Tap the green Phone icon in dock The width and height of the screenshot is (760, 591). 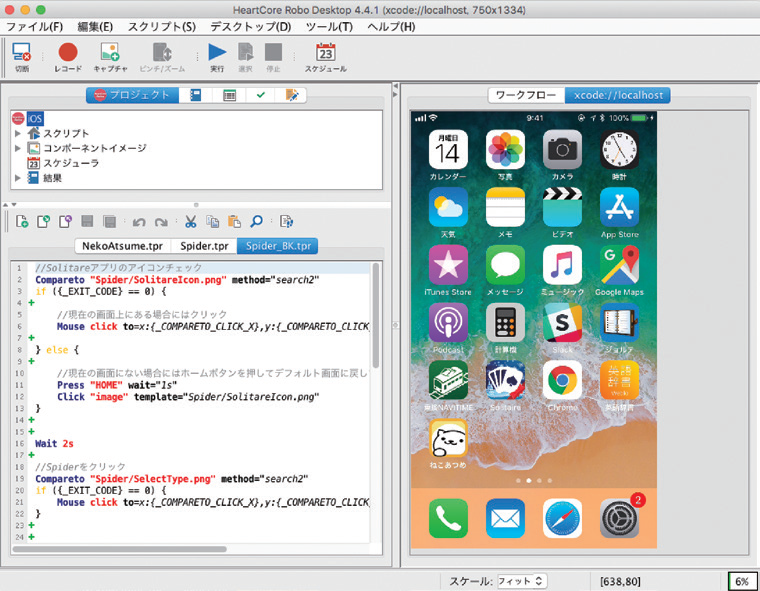point(448,518)
